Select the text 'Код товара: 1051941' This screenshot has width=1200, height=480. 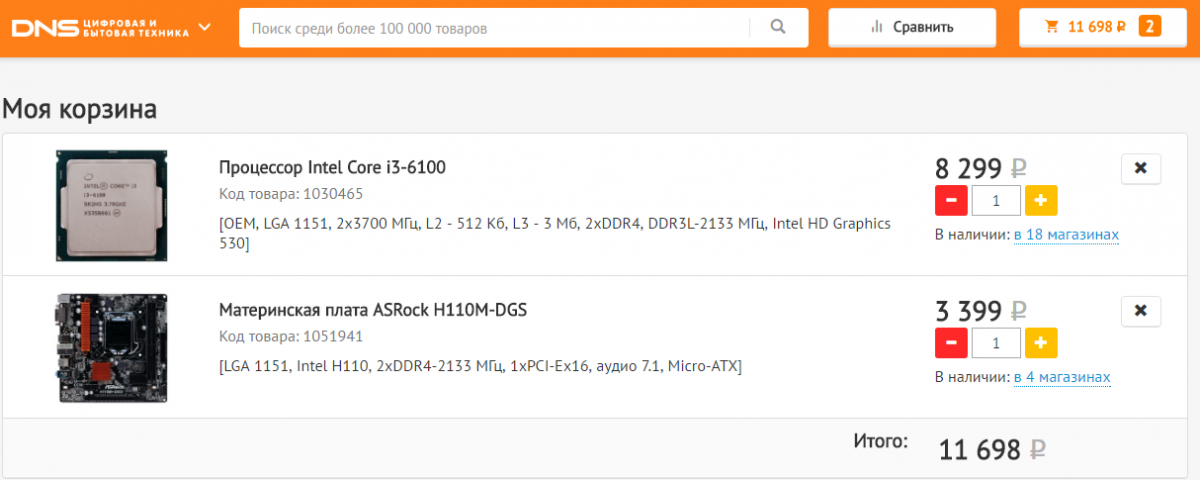click(291, 336)
